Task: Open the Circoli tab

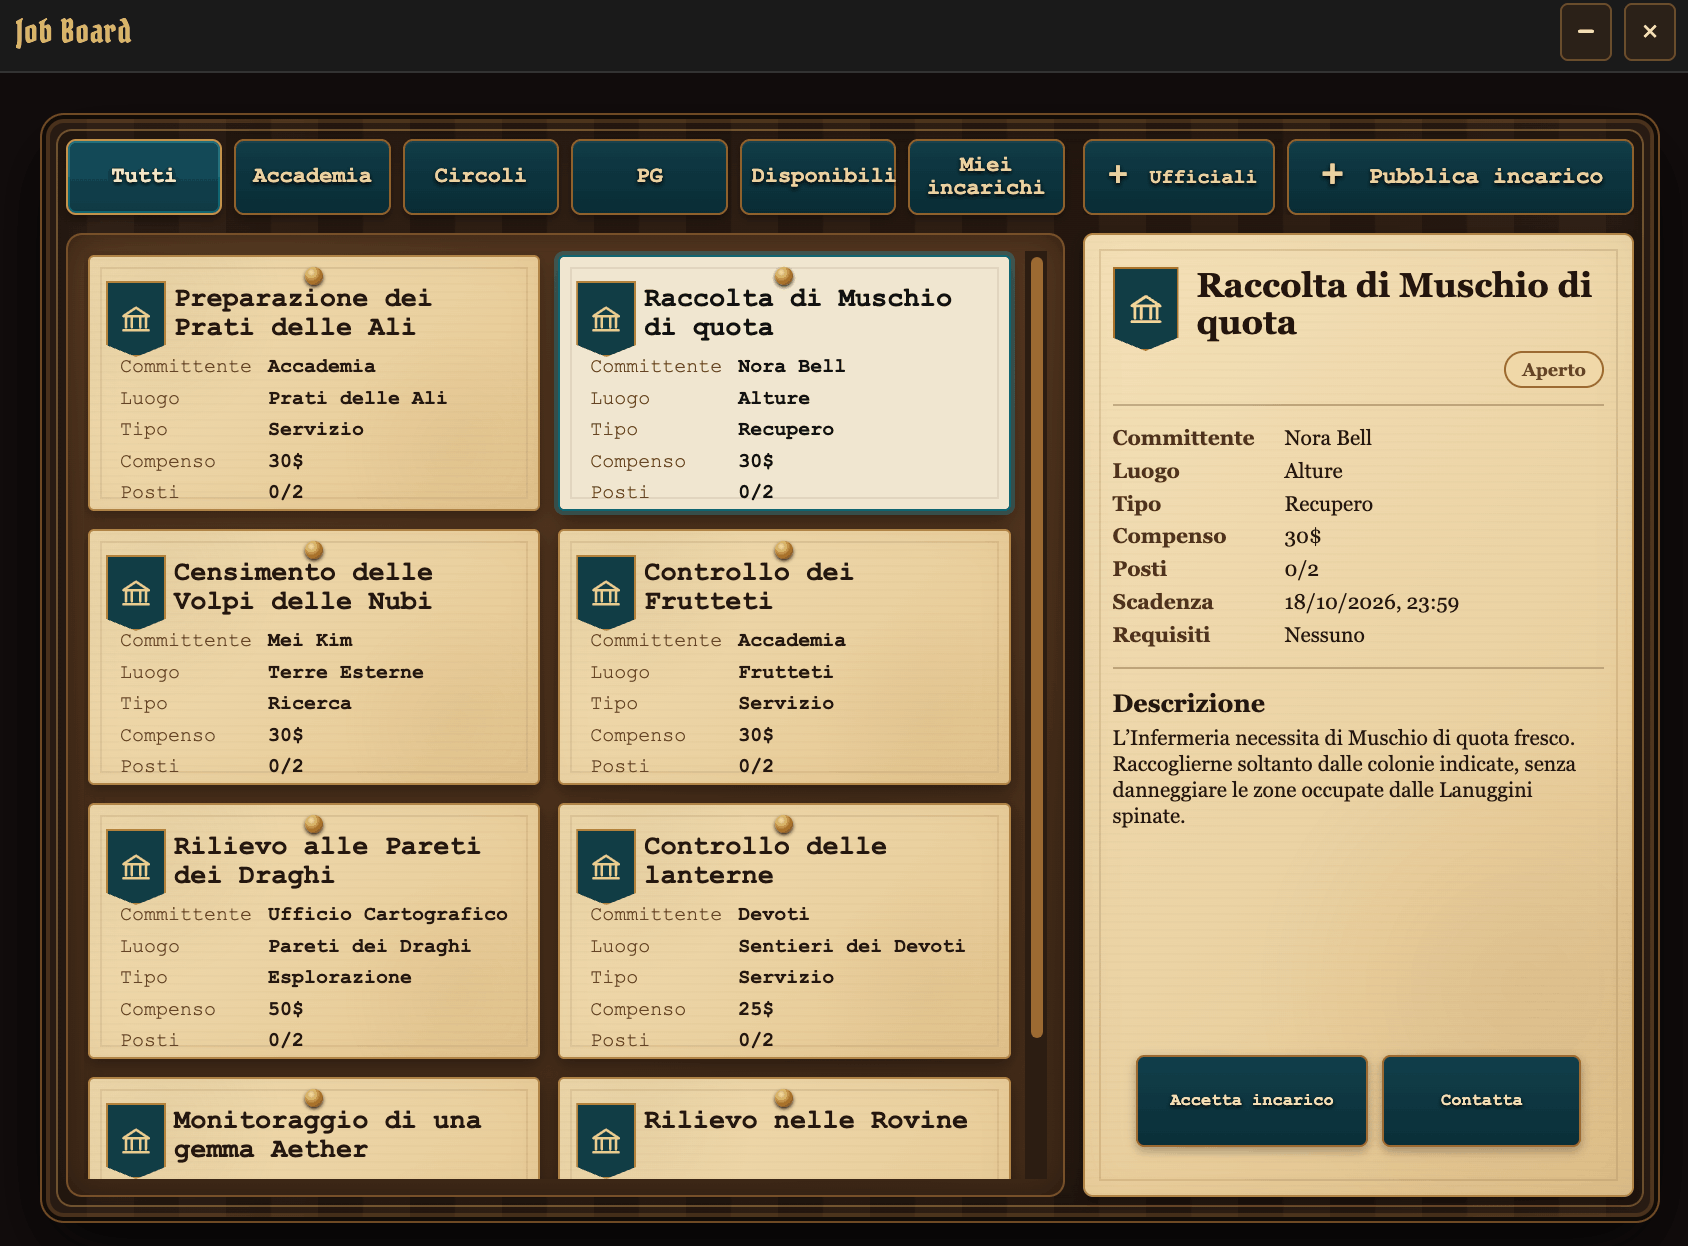Action: (480, 176)
